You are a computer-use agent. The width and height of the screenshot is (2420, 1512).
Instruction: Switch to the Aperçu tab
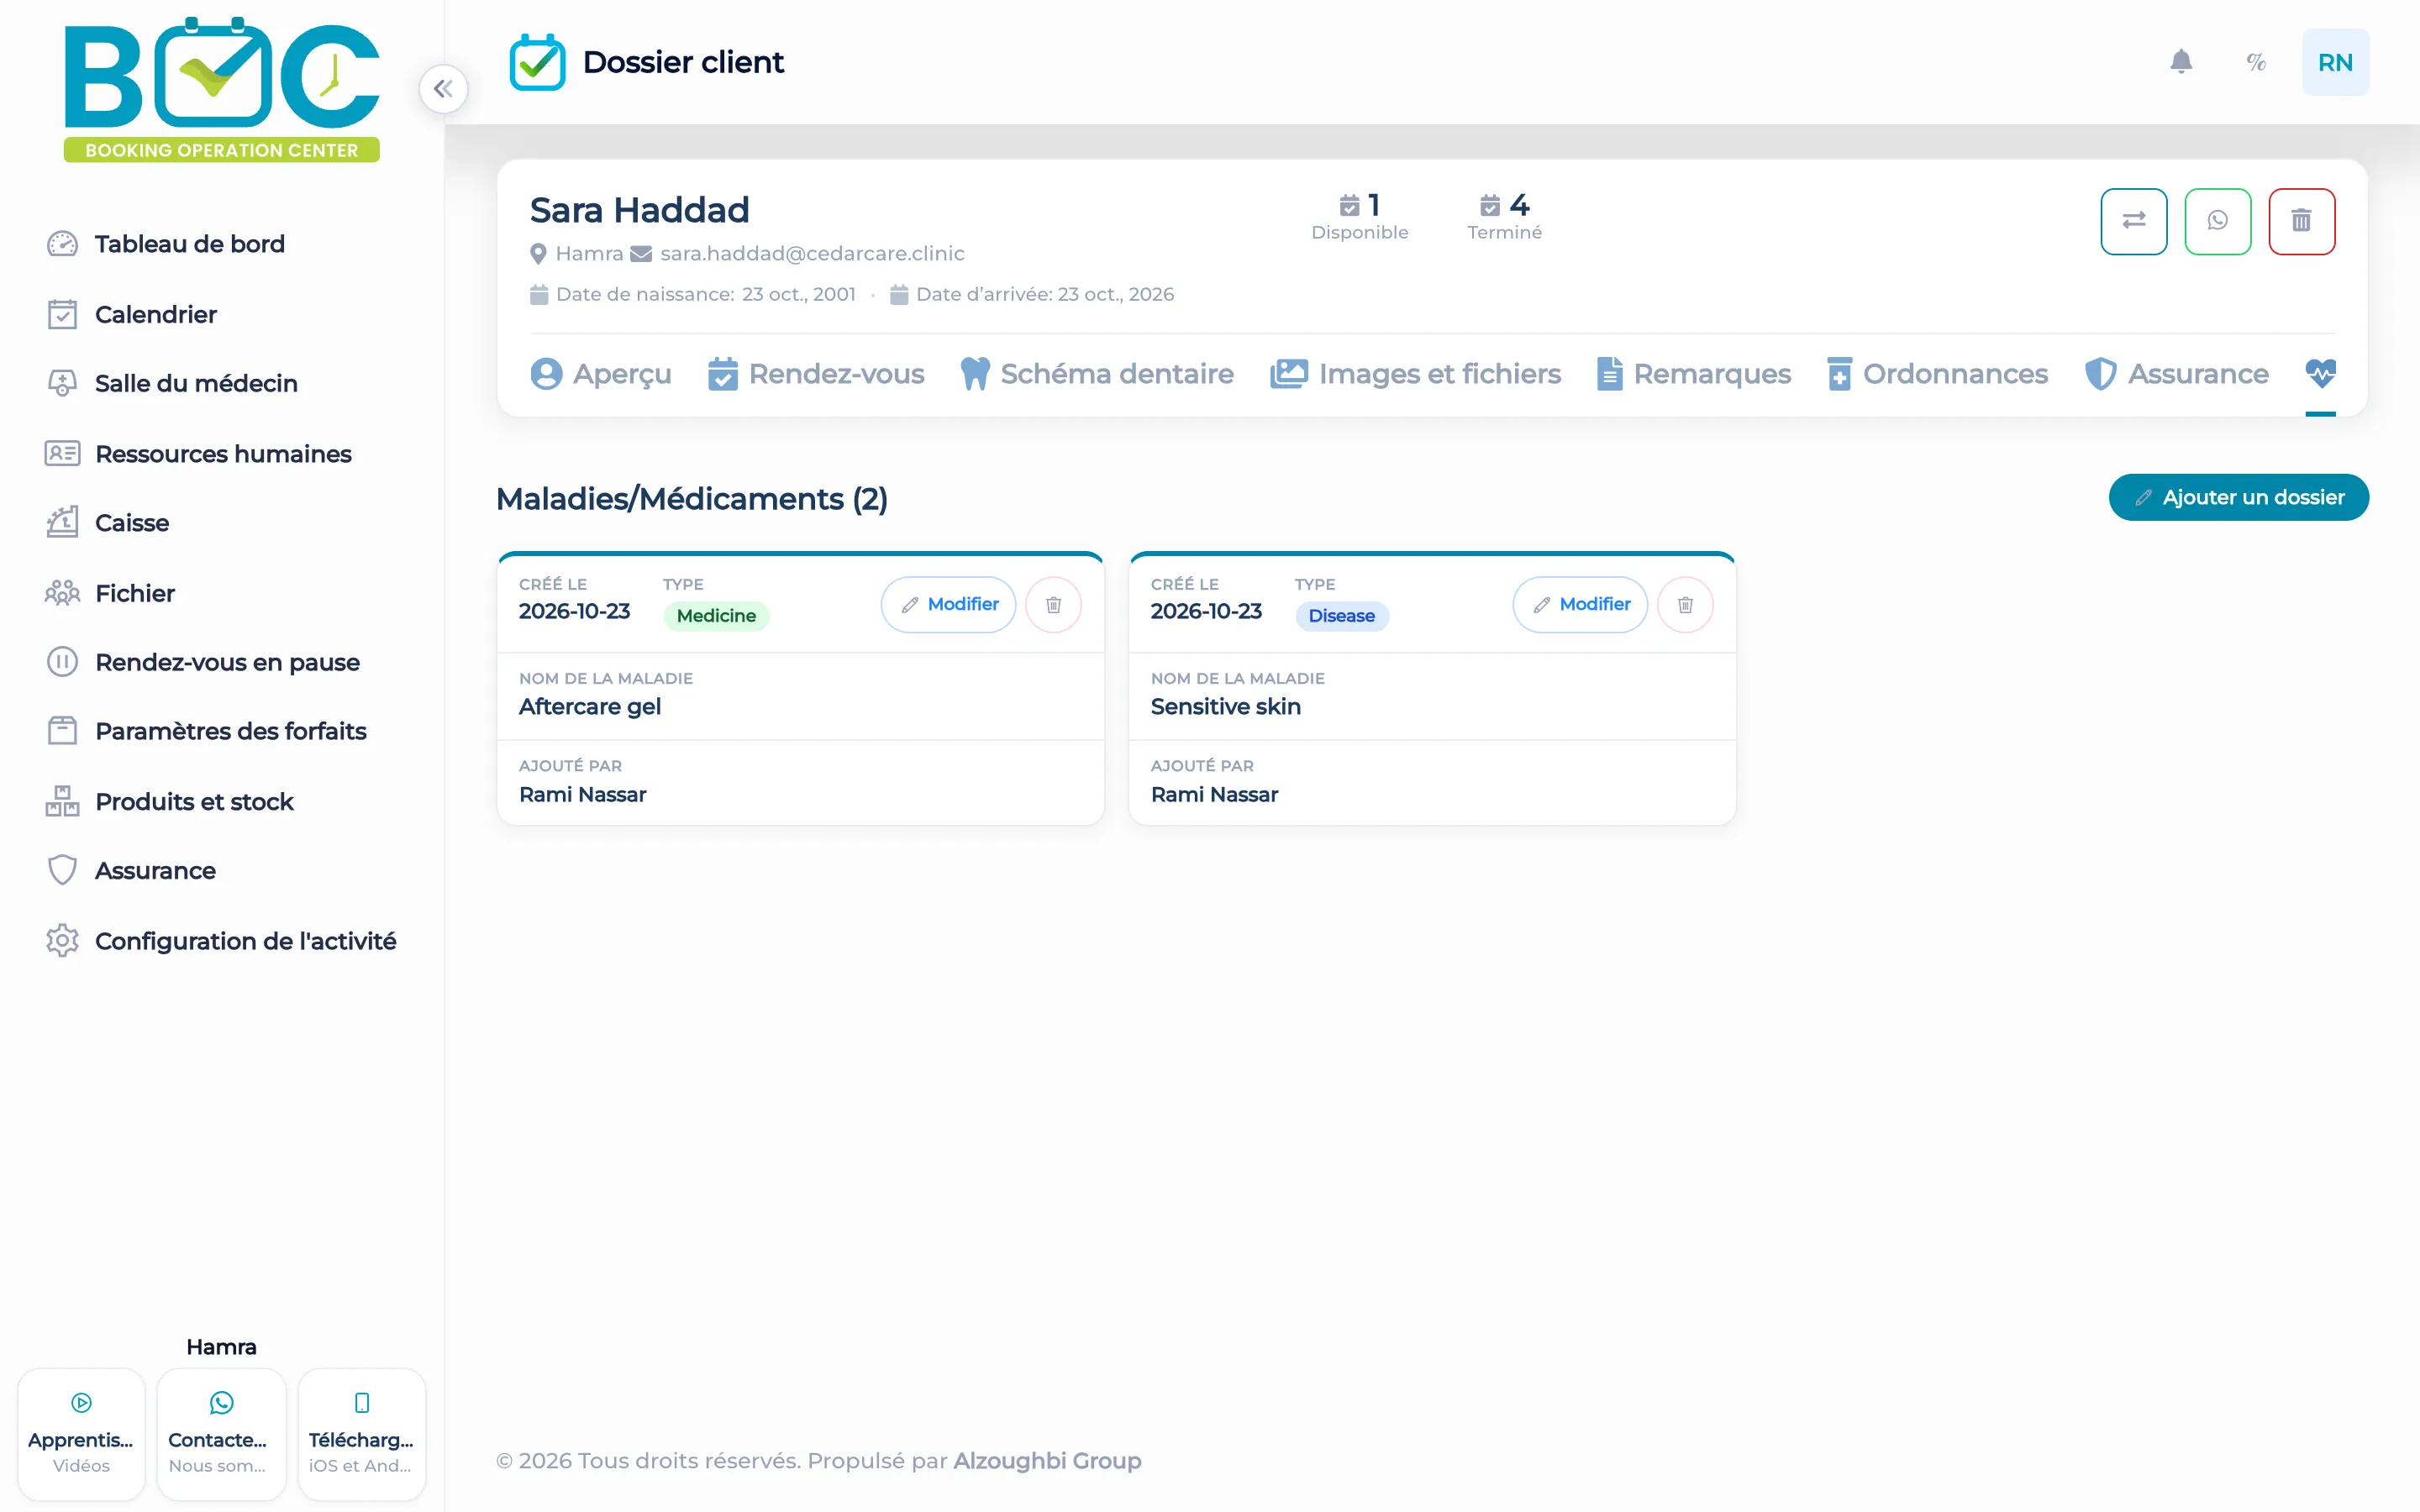click(x=601, y=374)
